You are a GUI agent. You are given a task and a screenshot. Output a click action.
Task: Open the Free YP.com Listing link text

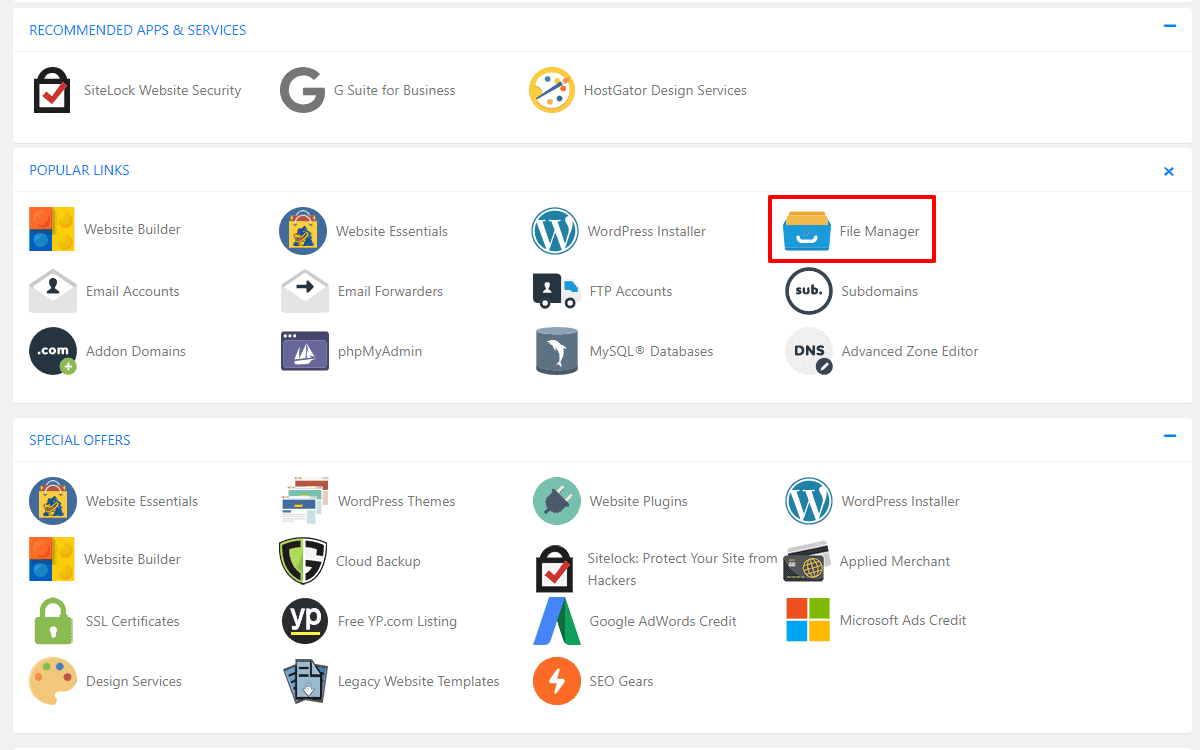pos(397,621)
